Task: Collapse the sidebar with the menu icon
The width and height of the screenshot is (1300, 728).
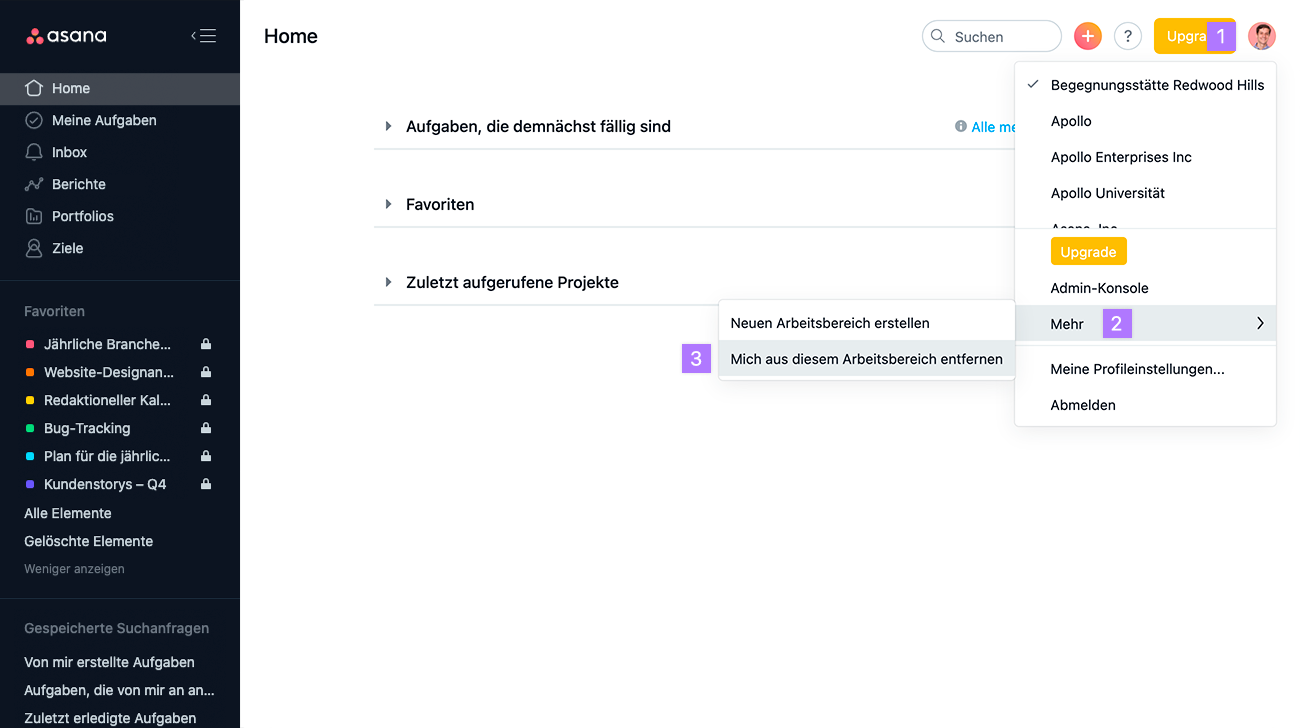Action: [203, 36]
